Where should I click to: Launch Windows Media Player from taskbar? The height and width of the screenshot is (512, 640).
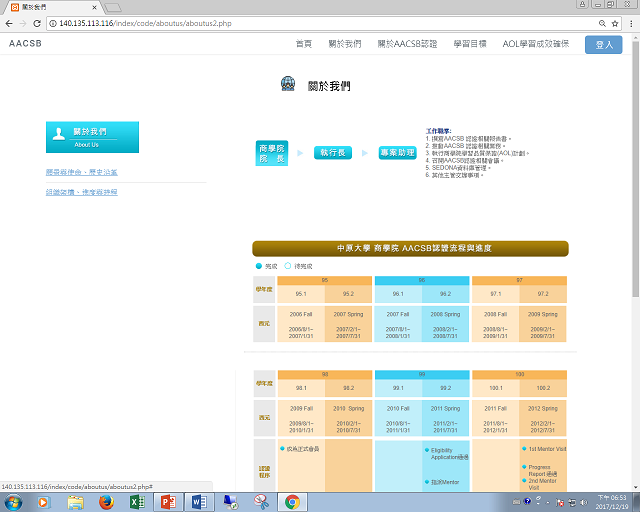click(43, 502)
